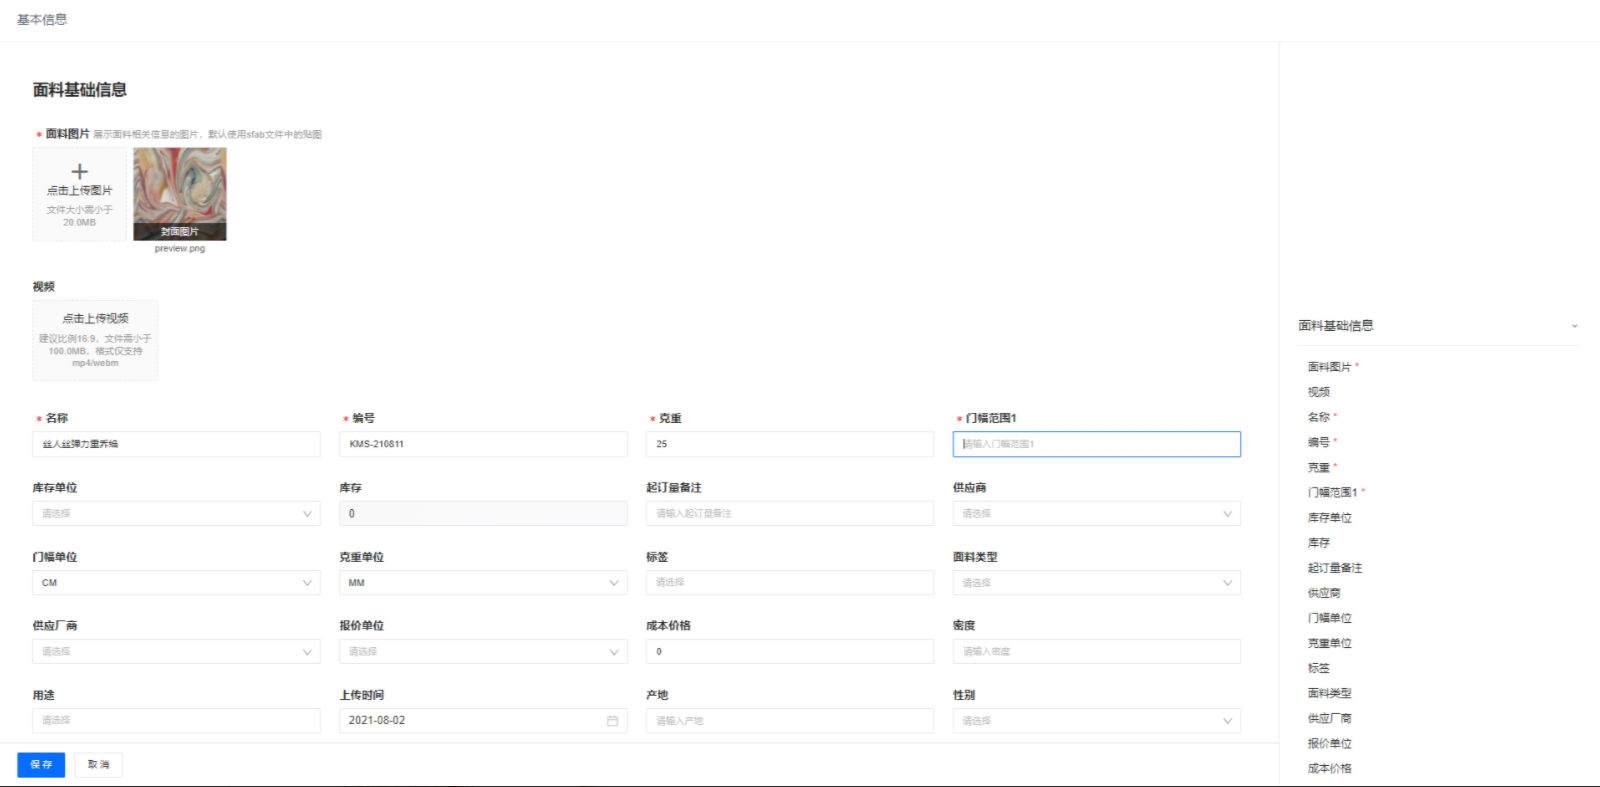This screenshot has width=1600, height=787.
Task: Select the preview.png fabric thumbnail
Action: (180, 194)
